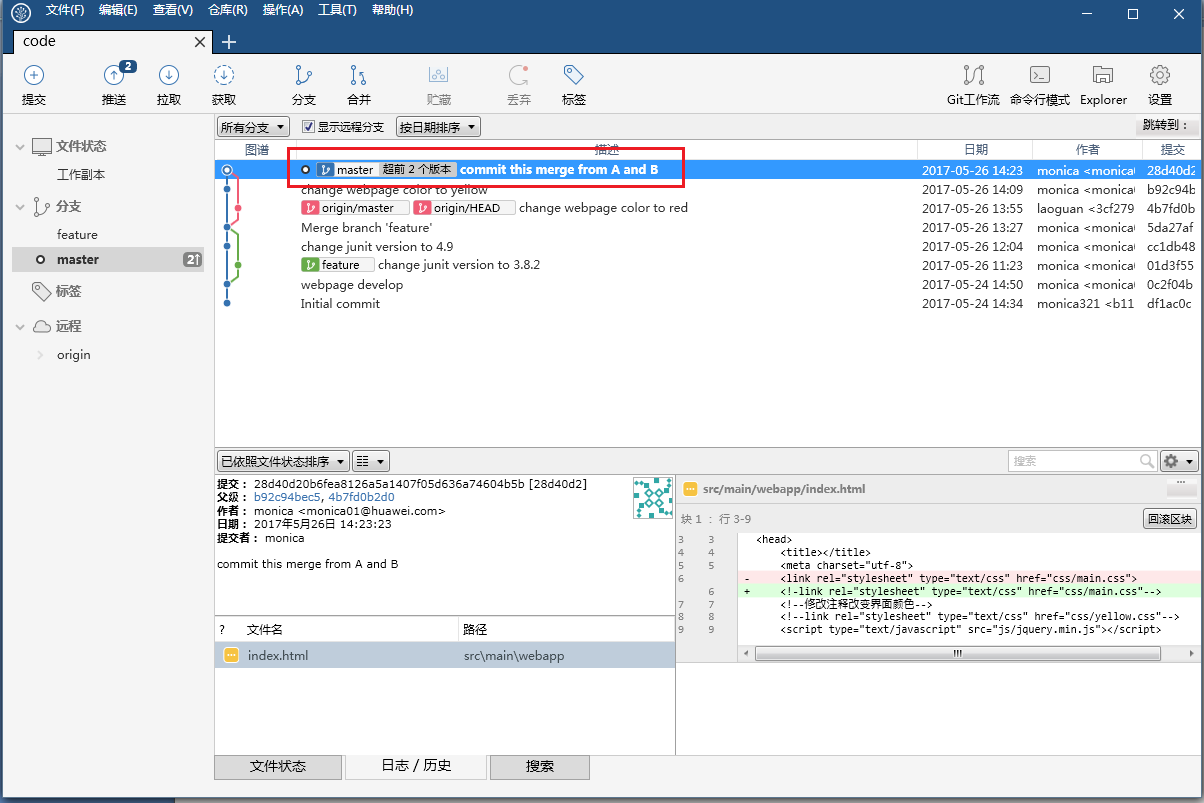Select 工作副本 in the sidebar
Viewport: 1204px width, 803px height.
point(81,175)
